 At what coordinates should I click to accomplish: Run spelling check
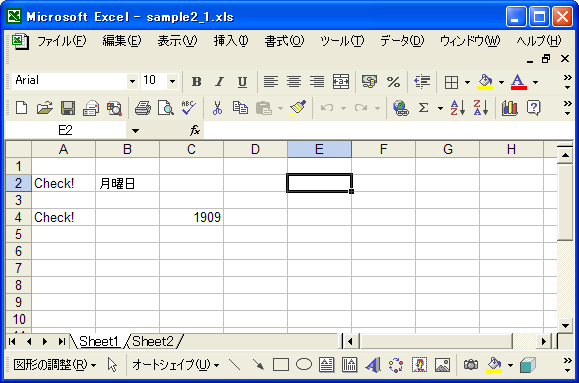pos(188,108)
